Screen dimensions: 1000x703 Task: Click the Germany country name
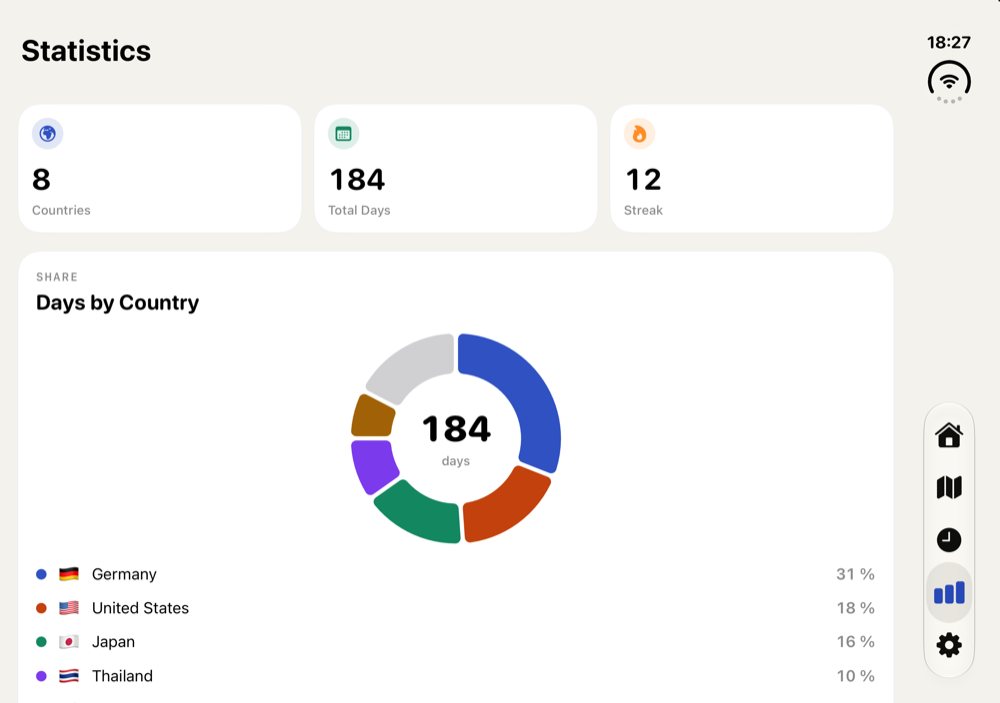tap(124, 574)
